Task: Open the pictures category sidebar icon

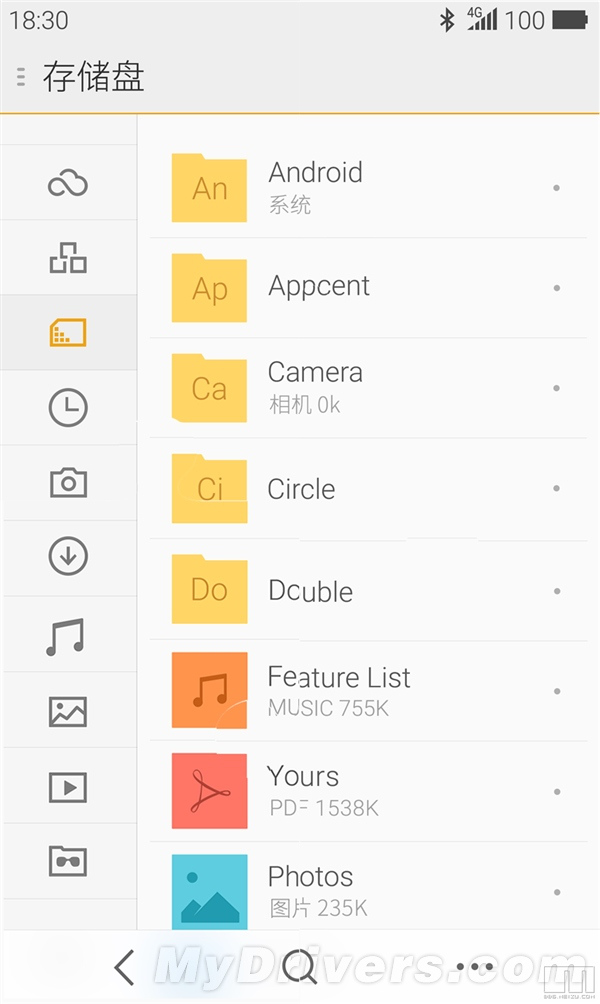Action: [68, 711]
